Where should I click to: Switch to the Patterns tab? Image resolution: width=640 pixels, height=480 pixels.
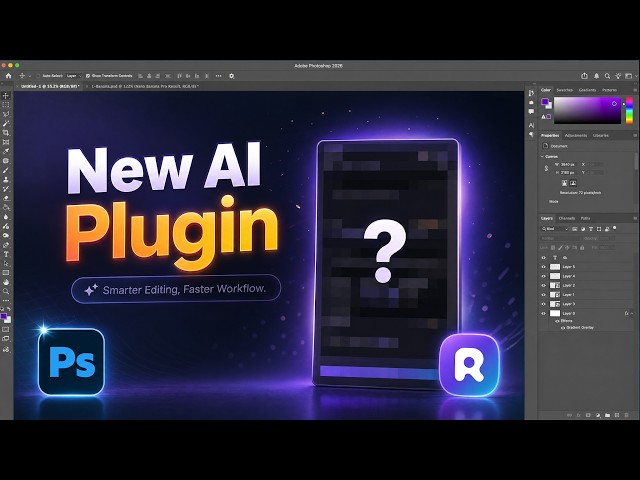pyautogui.click(x=609, y=90)
